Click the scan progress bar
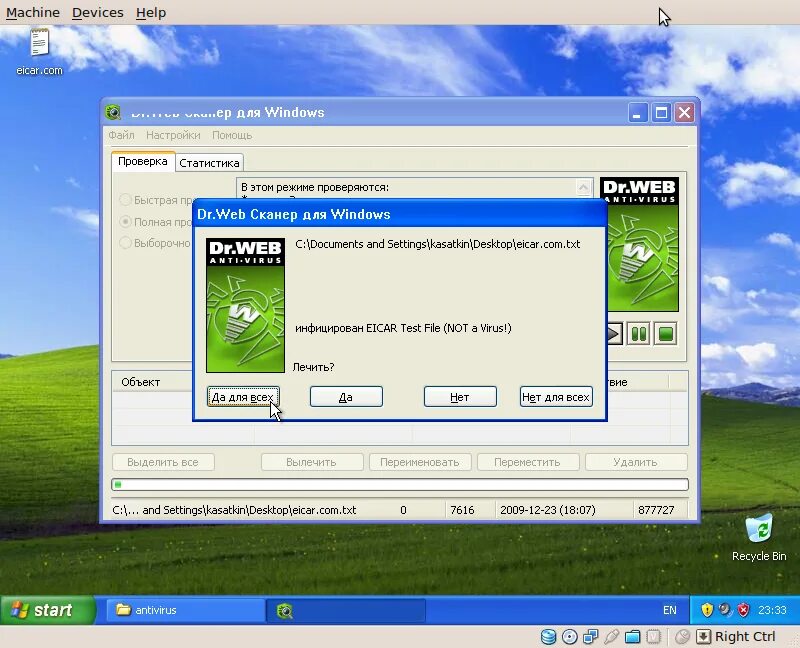Screen dimensions: 800x648 [x=400, y=484]
